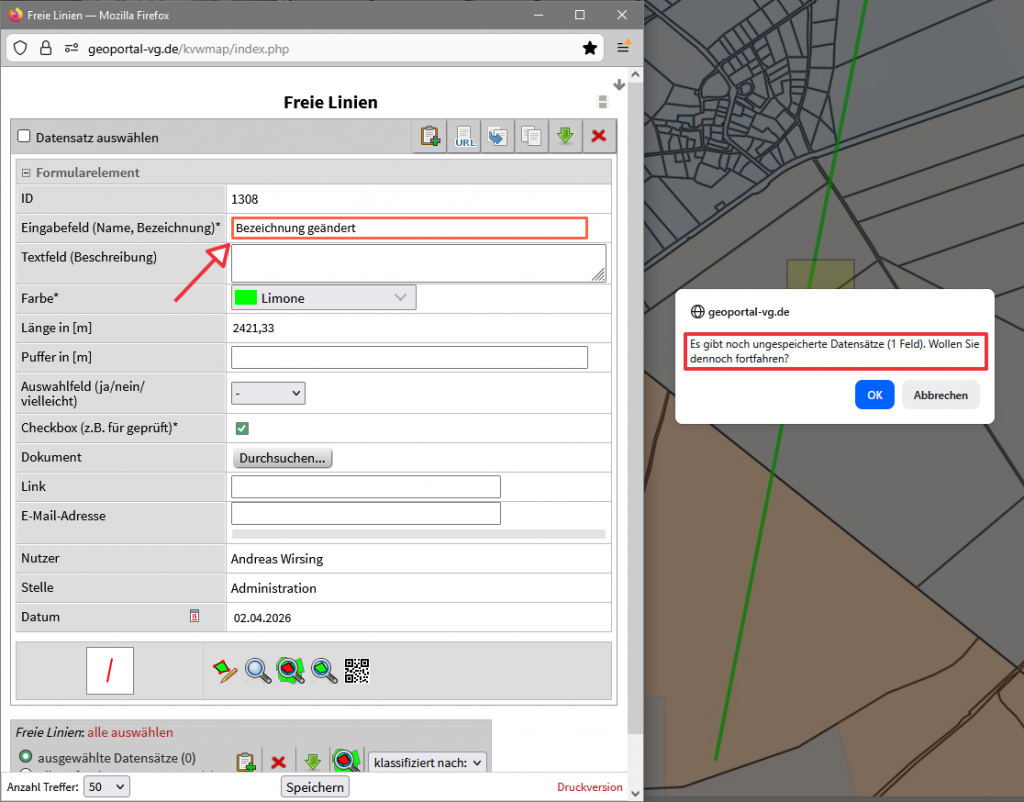Tick the 'Datensatz auswählen' checkbox
Viewport: 1024px width, 802px height.
tap(25, 137)
